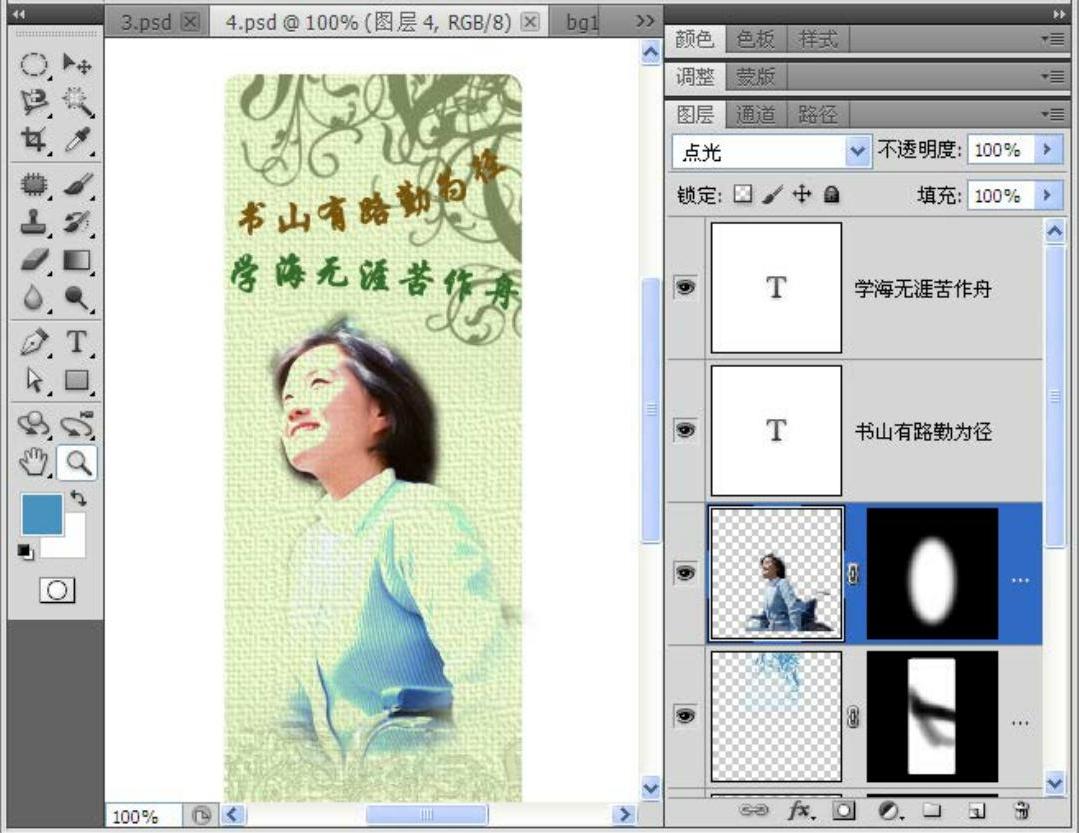Select the Pen tool
Image resolution: width=1079 pixels, height=833 pixels.
34,342
